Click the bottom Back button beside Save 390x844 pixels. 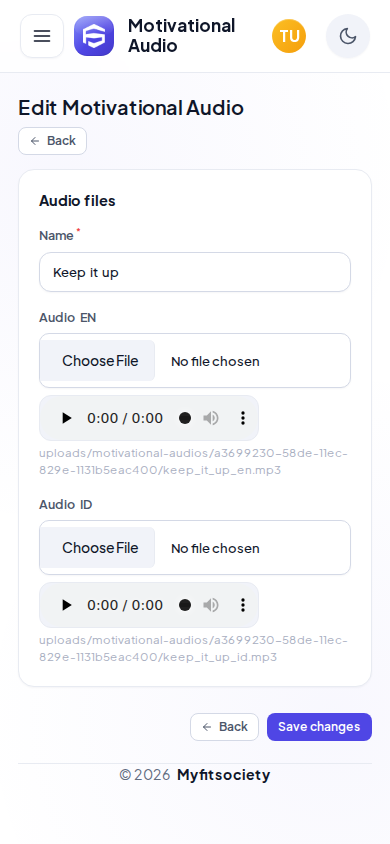coord(224,727)
